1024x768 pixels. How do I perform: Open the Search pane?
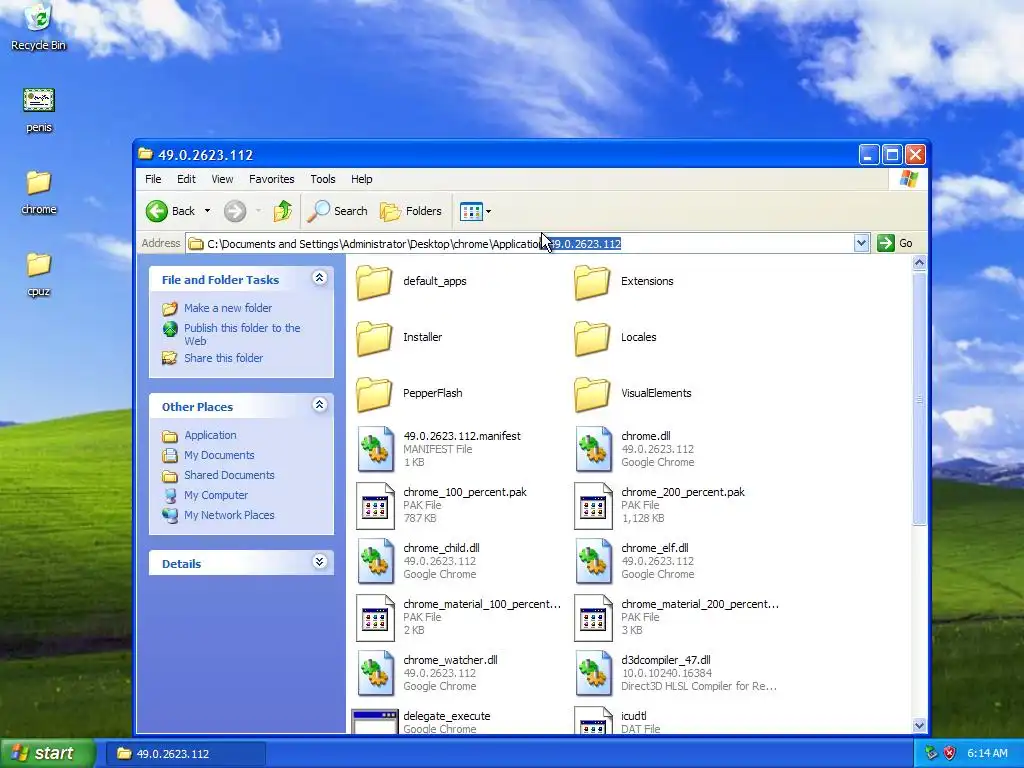338,211
